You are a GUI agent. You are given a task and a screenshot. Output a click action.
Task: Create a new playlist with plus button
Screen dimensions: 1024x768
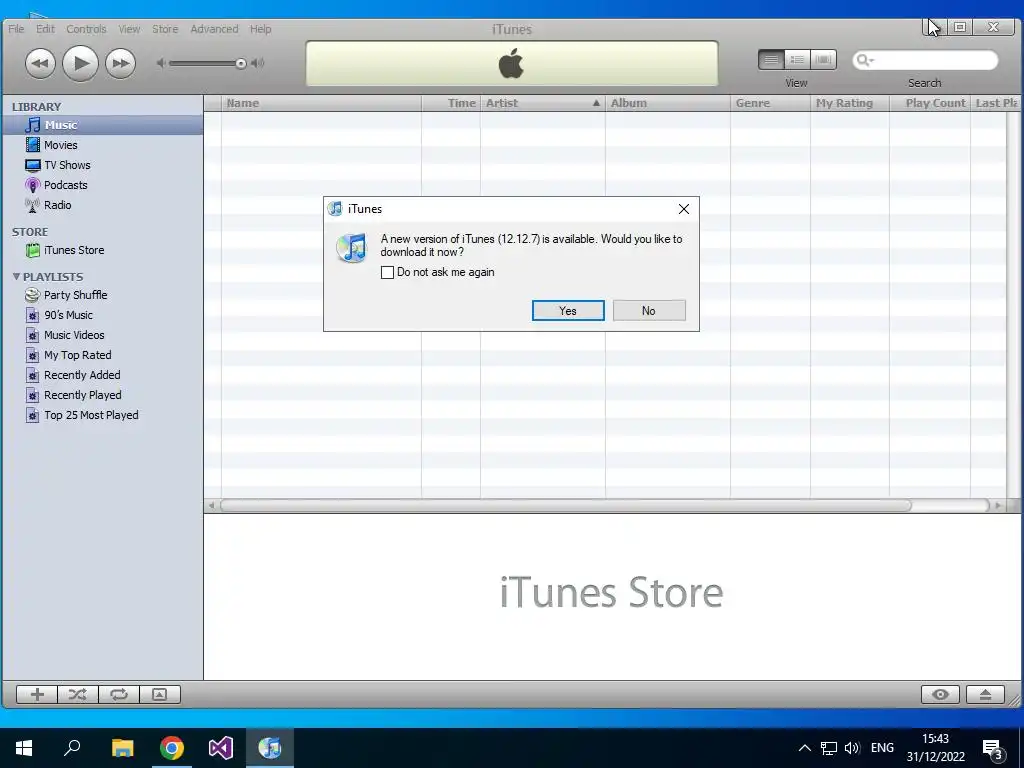37,694
